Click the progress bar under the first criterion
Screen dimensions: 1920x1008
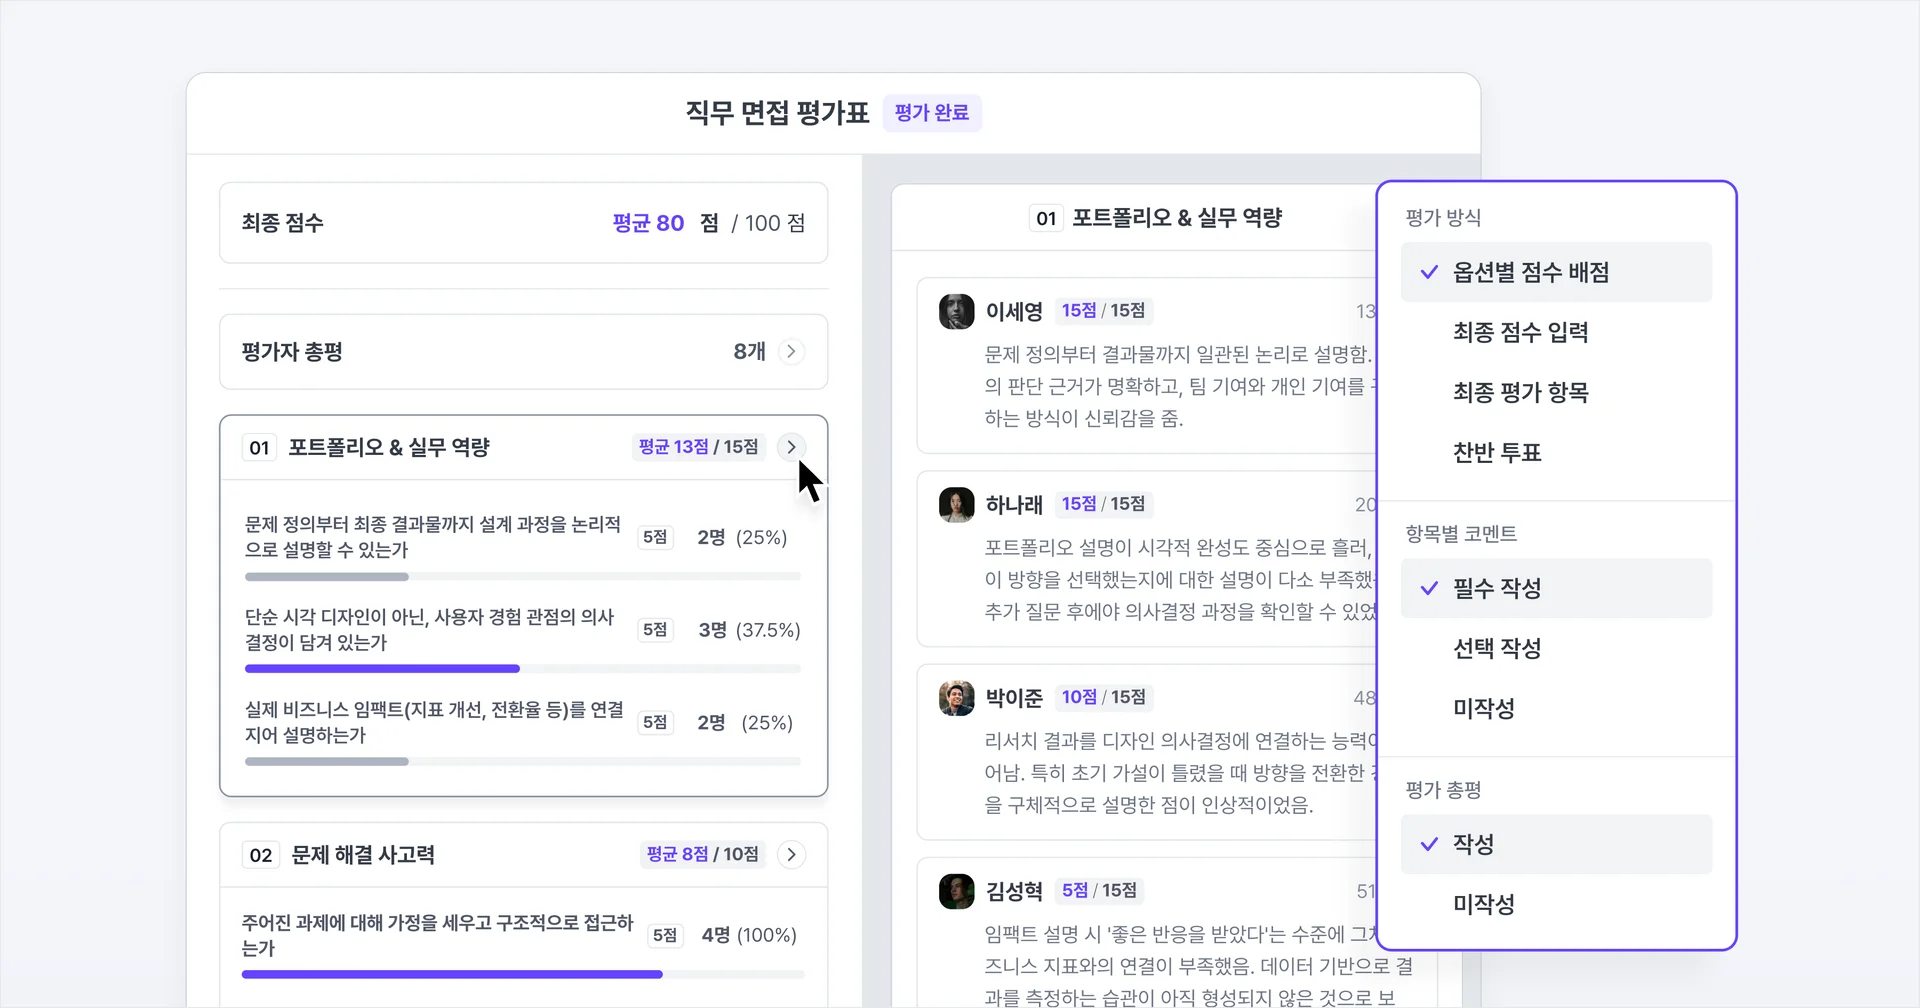(522, 577)
